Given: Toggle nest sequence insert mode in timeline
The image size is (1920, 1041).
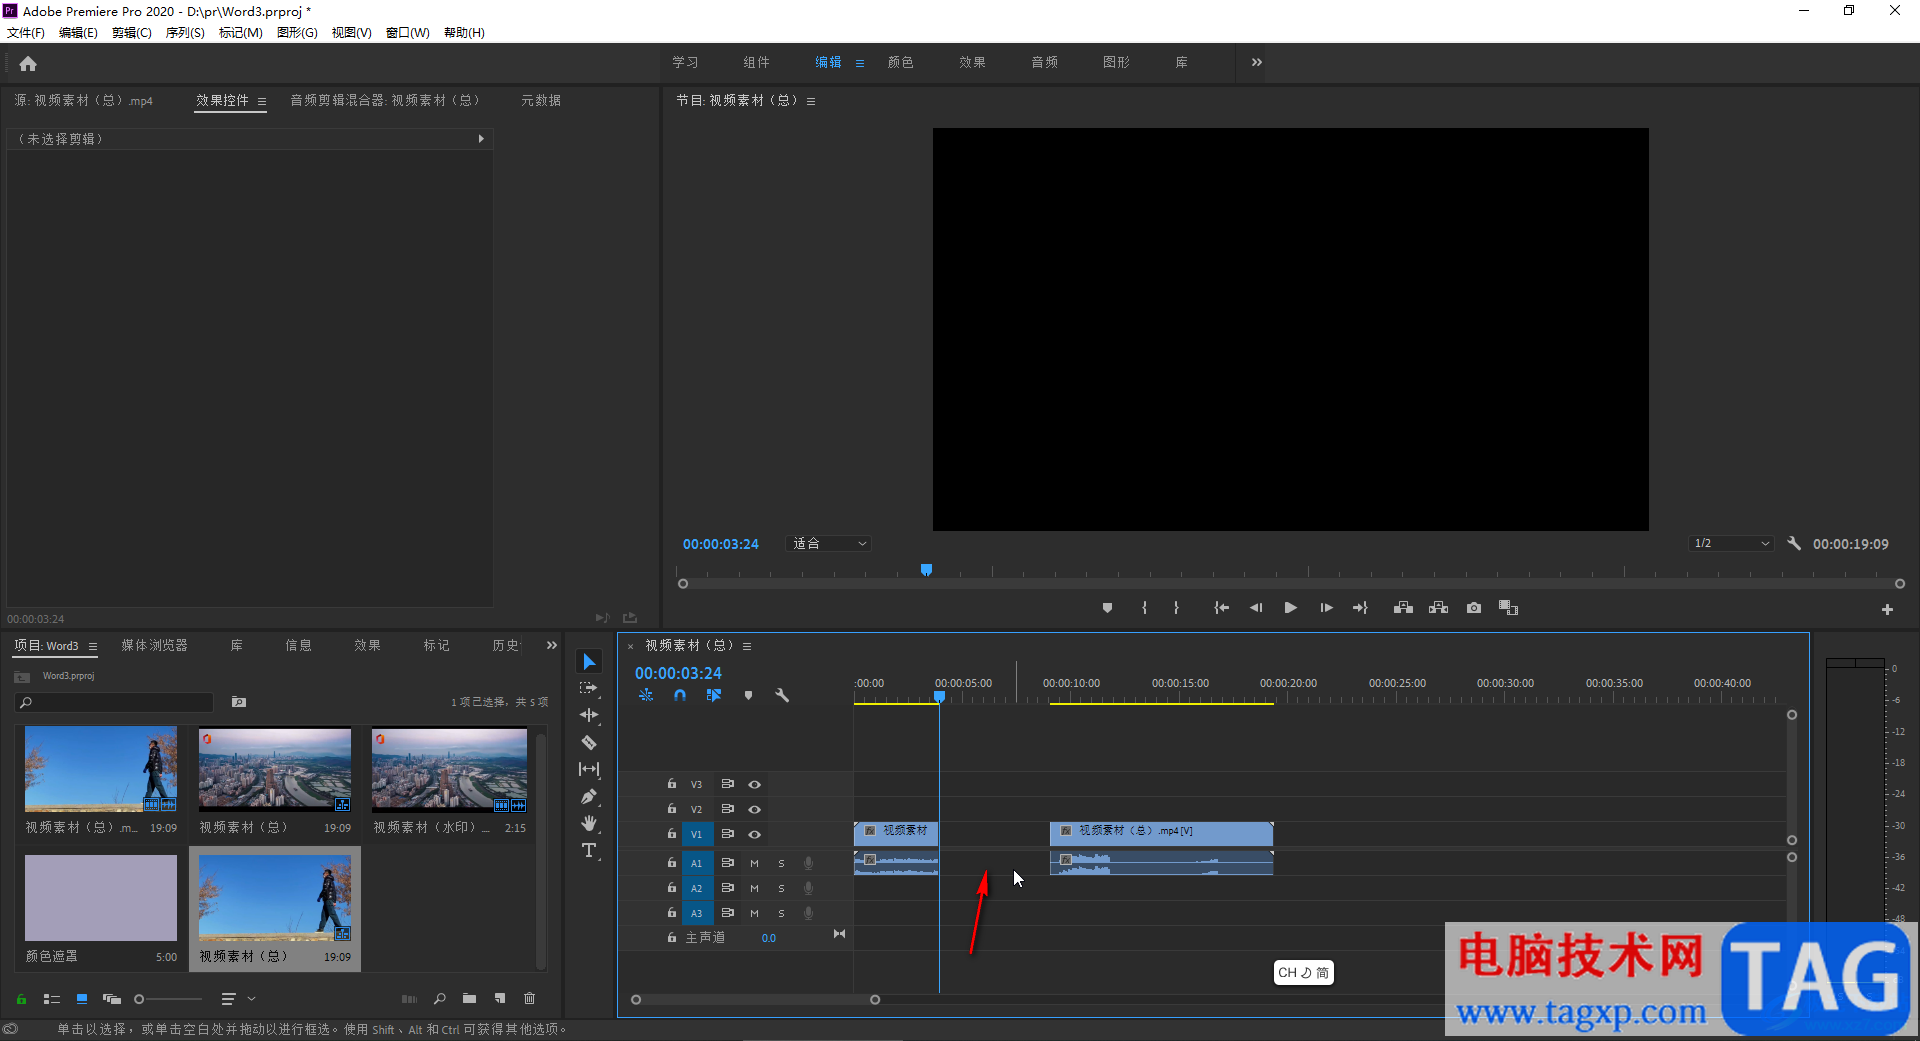Looking at the screenshot, I should (x=646, y=695).
